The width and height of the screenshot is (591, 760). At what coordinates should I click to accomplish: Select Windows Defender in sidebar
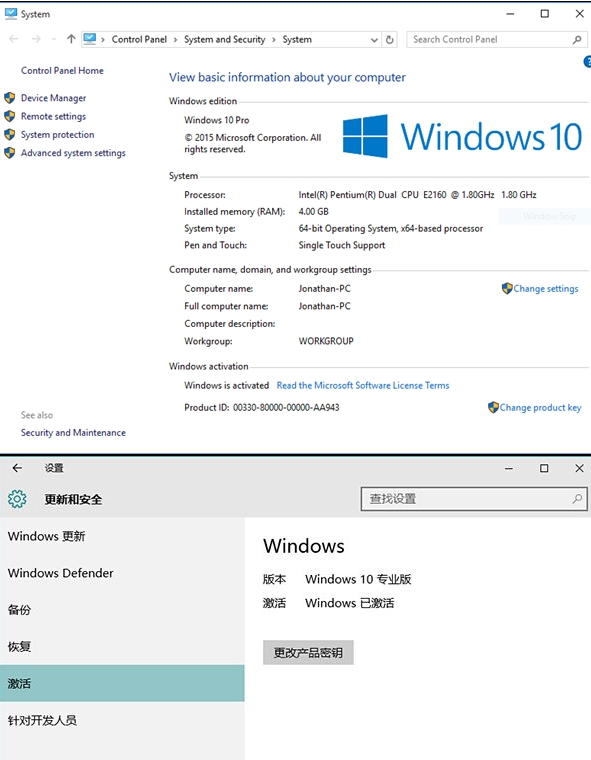pos(122,573)
